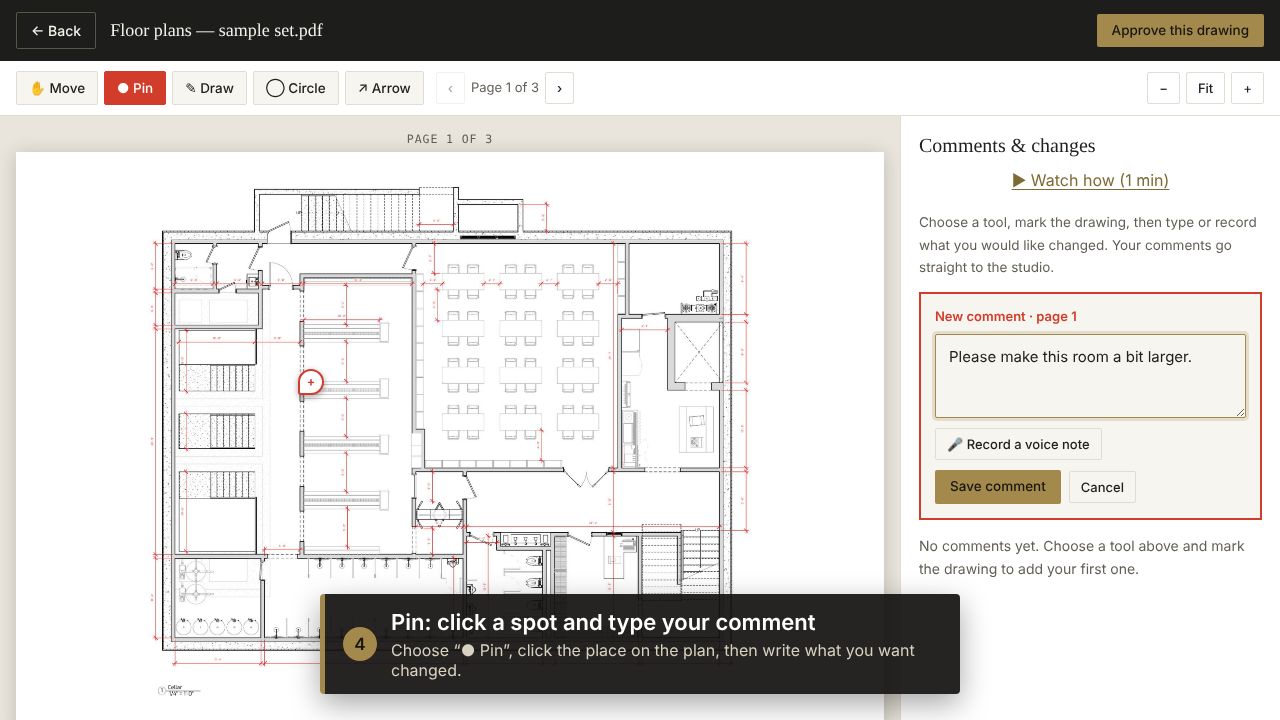The height and width of the screenshot is (720, 1280).
Task: Zoom in with the plus button
Action: click(x=1247, y=88)
